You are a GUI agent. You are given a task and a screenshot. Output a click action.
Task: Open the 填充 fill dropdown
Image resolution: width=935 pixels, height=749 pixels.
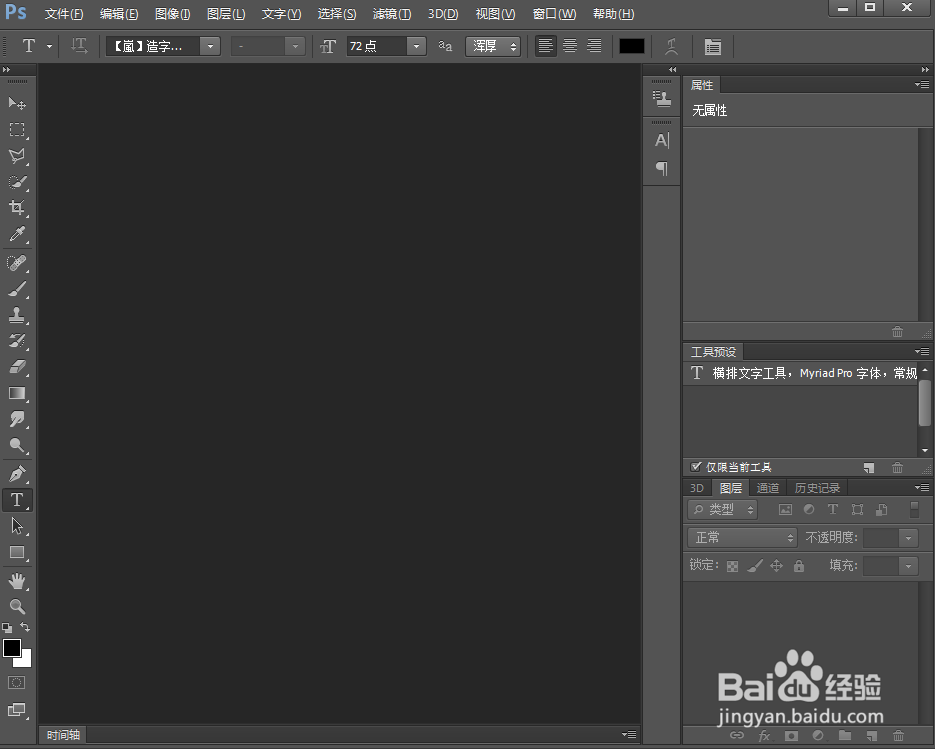pyautogui.click(x=908, y=565)
